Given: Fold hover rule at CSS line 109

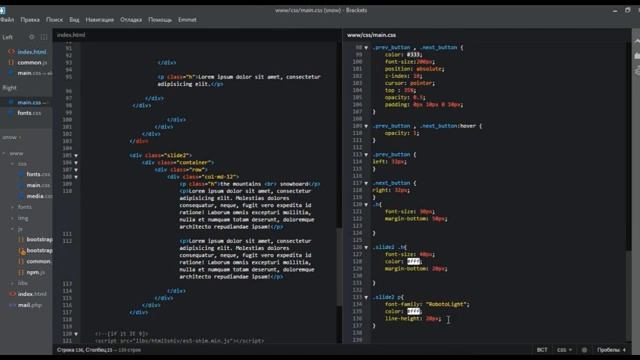Looking at the screenshot, I should click(366, 126).
